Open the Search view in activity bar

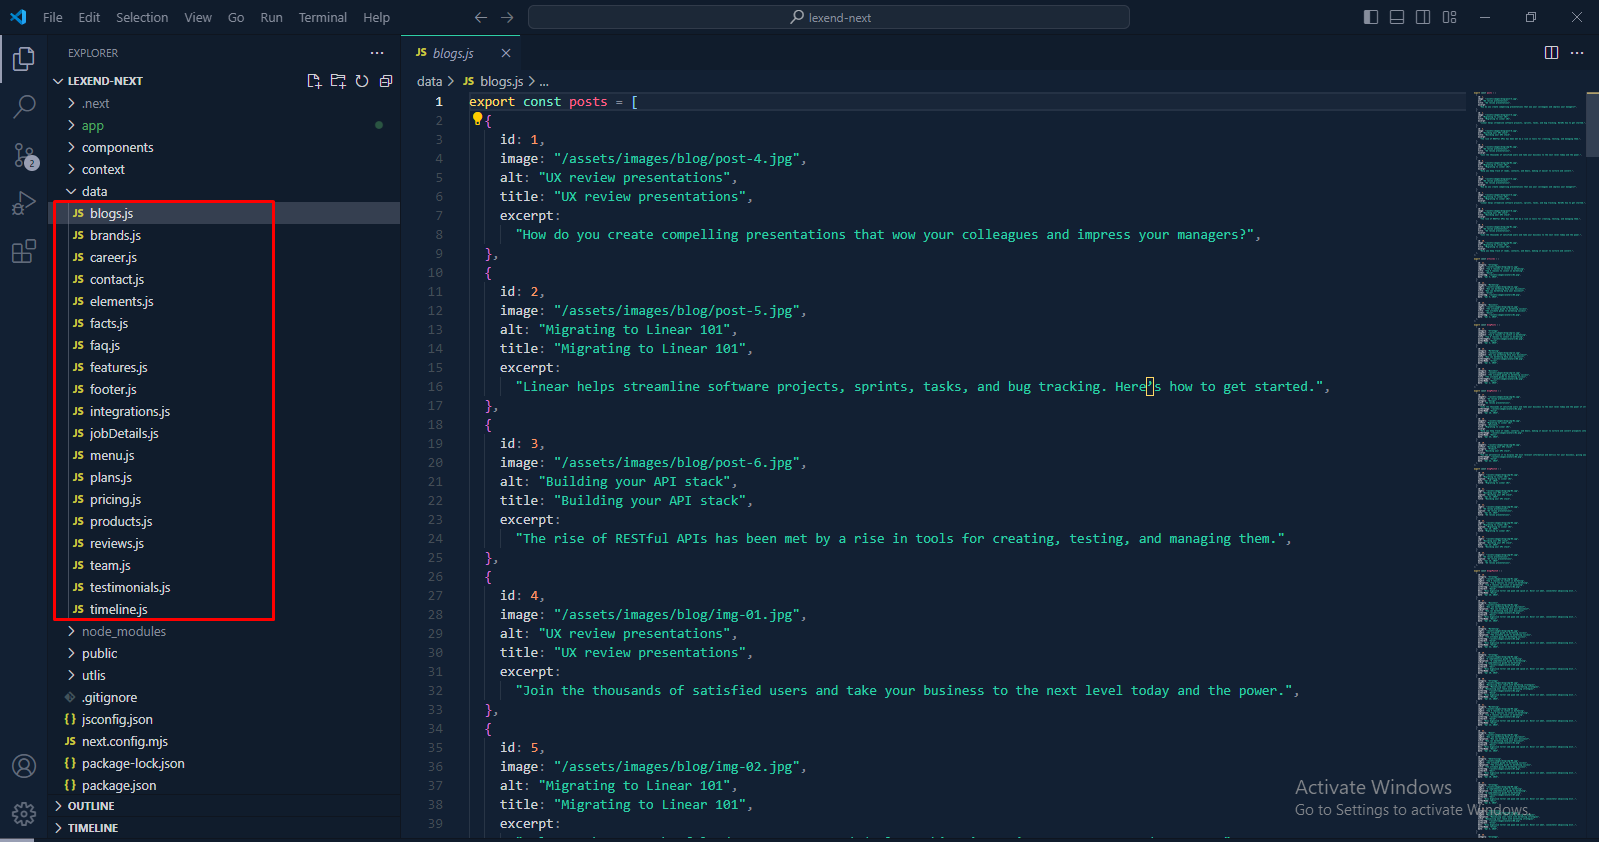coord(24,106)
